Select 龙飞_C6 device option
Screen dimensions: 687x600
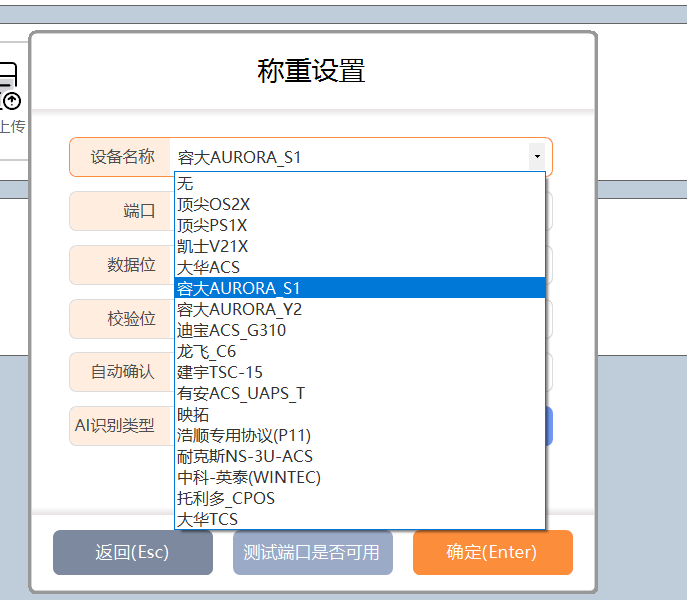(x=360, y=351)
